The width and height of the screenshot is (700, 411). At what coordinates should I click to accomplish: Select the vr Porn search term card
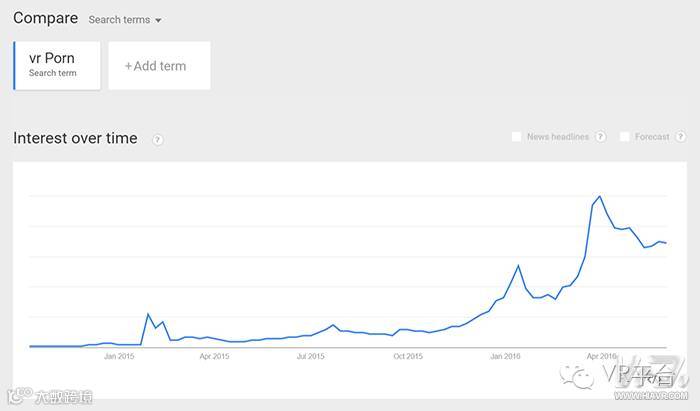[58, 65]
